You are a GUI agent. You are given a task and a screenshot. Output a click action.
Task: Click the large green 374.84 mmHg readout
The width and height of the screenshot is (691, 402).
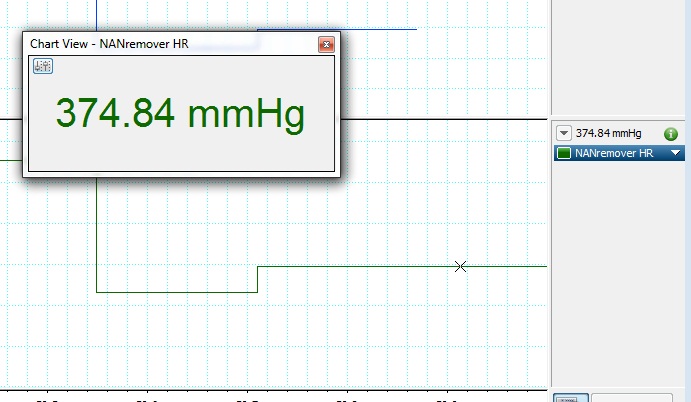[x=180, y=114]
